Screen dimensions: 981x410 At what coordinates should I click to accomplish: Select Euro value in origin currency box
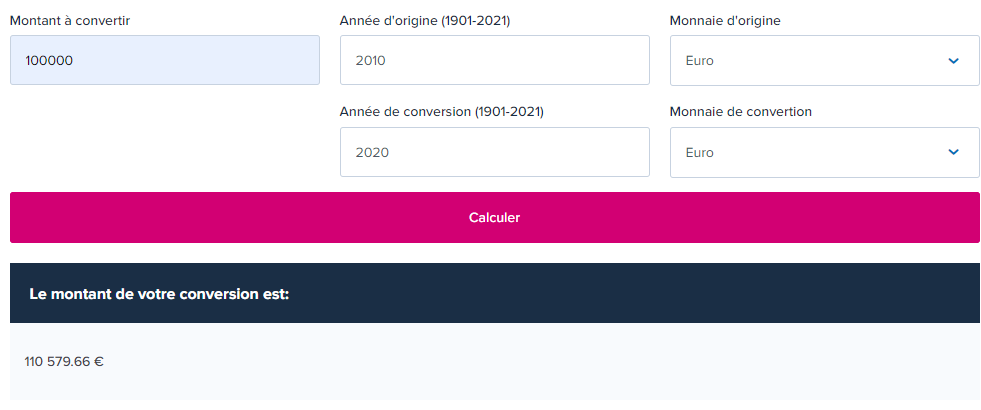700,61
